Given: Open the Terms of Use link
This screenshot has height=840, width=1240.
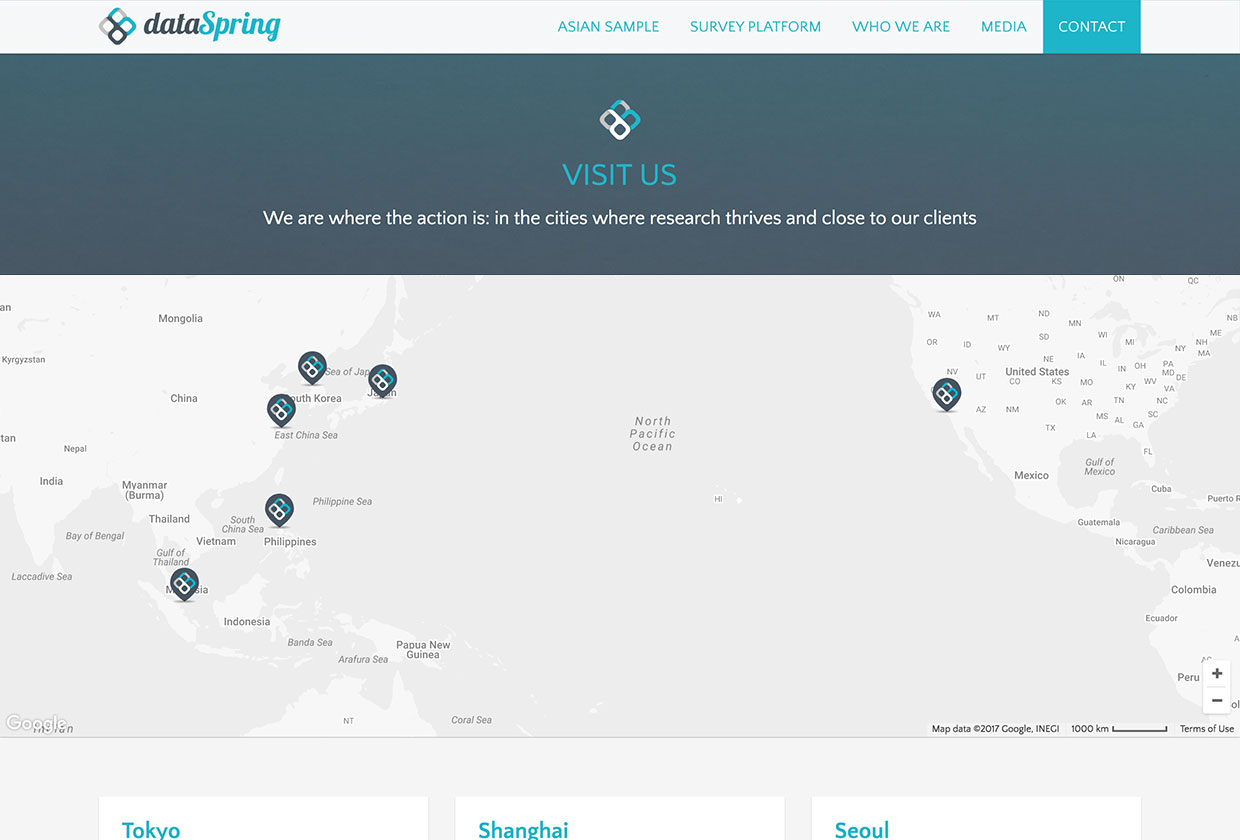Looking at the screenshot, I should coord(1206,728).
